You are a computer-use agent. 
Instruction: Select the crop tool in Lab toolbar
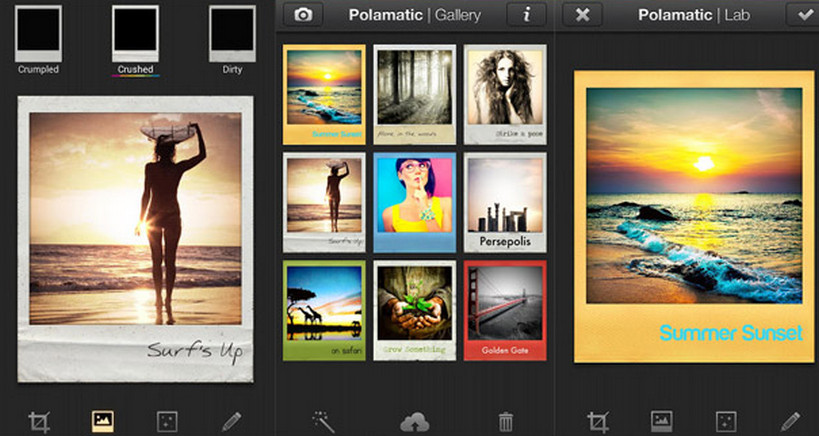(x=598, y=421)
